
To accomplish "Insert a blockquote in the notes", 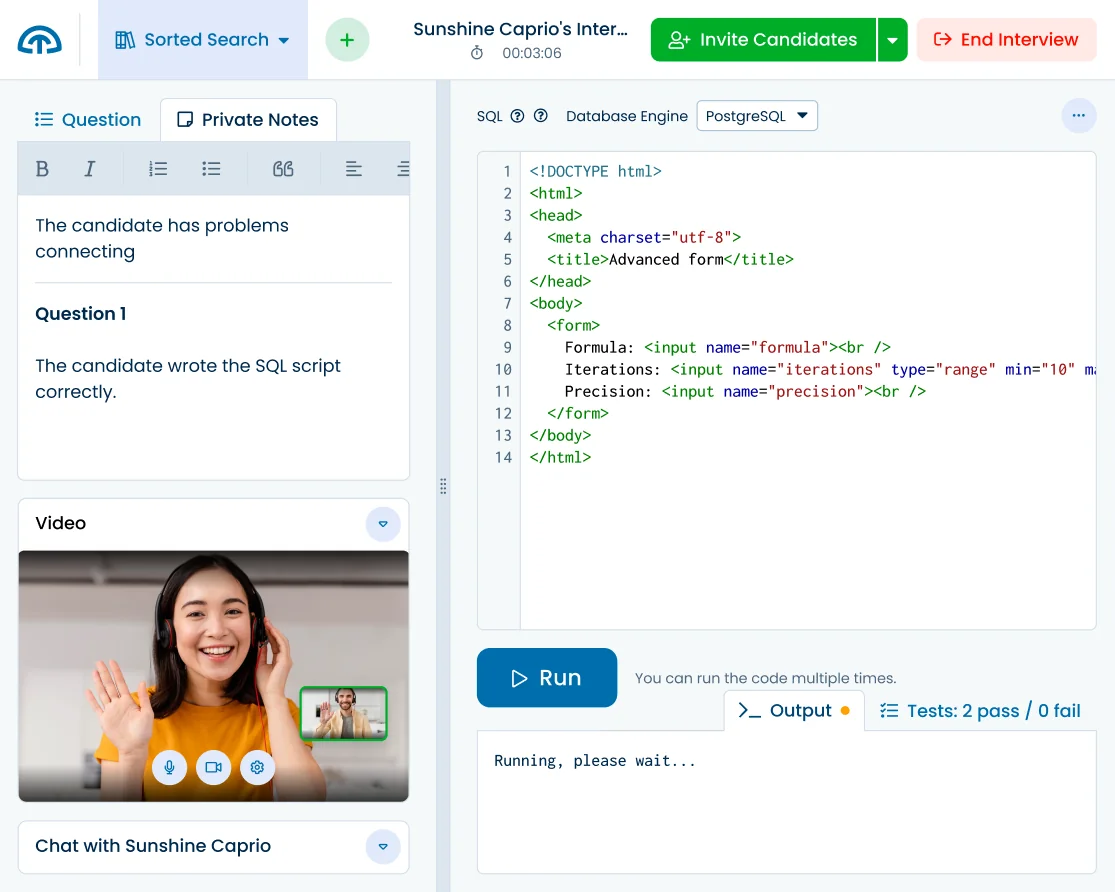I will pos(283,169).
